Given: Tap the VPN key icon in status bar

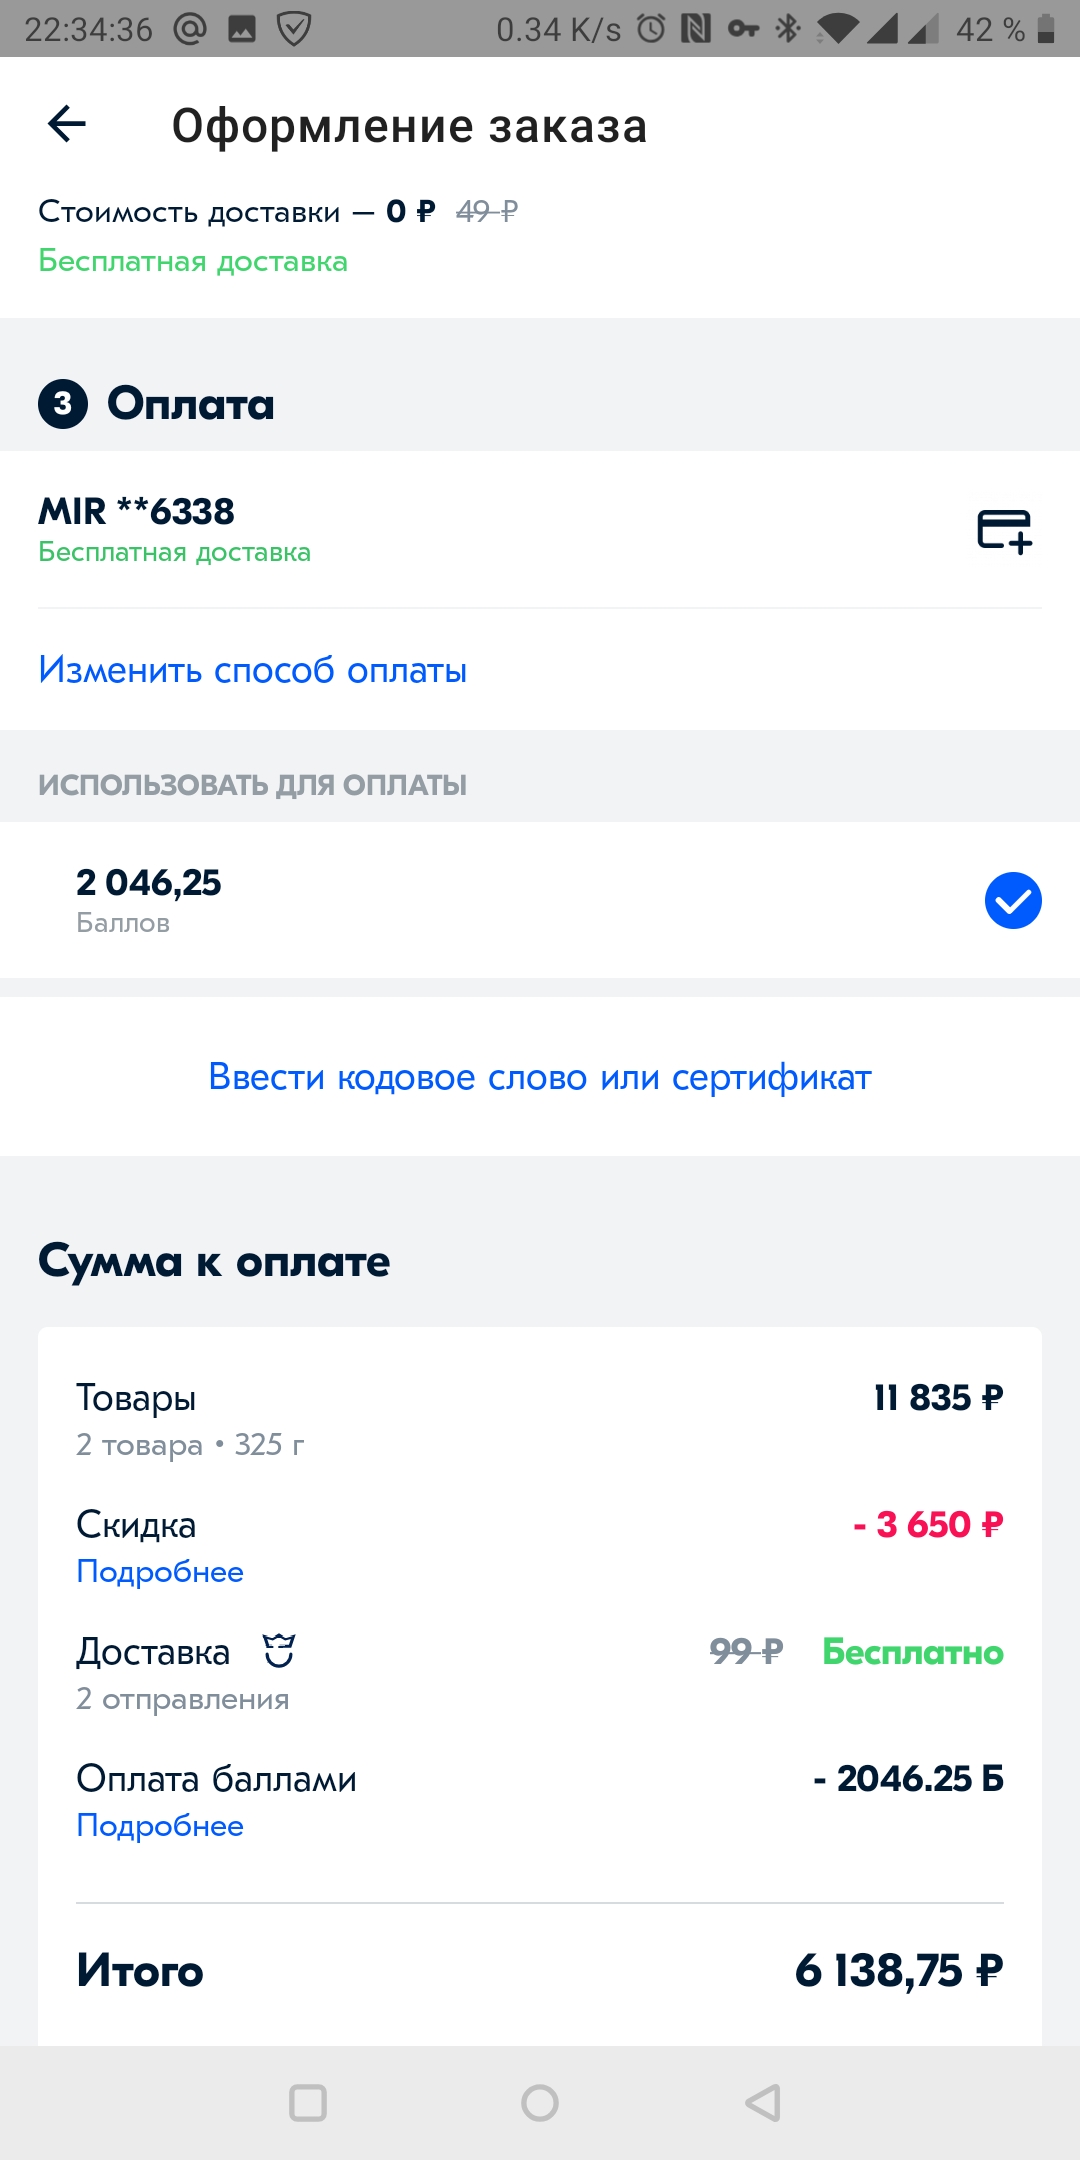Looking at the screenshot, I should pos(743,29).
